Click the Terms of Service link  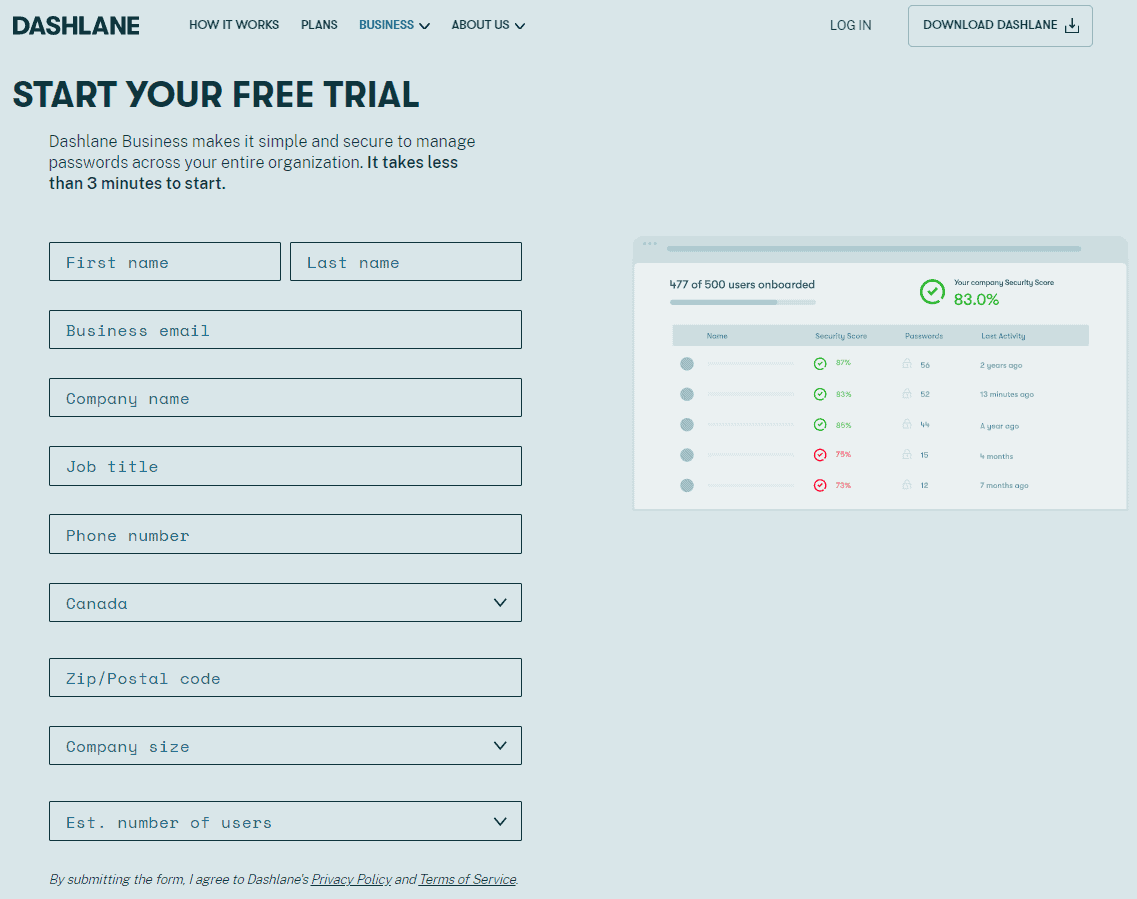466,879
